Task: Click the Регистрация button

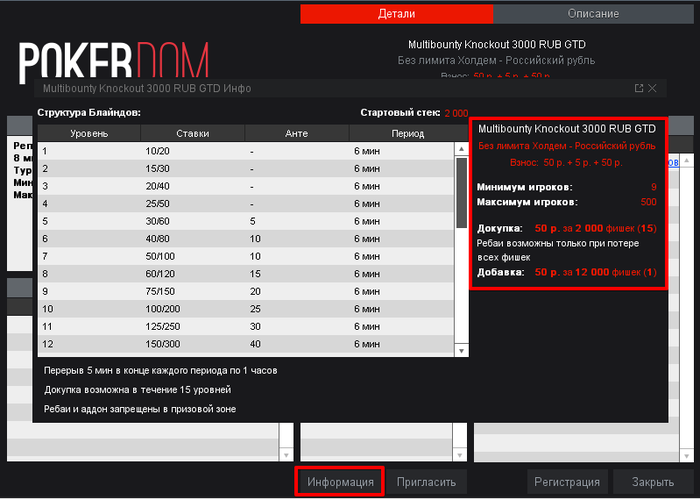Action: [x=567, y=482]
